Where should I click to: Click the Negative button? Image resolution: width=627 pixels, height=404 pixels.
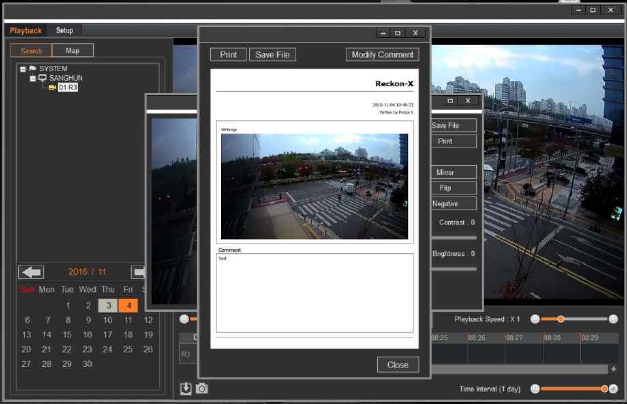coord(454,204)
